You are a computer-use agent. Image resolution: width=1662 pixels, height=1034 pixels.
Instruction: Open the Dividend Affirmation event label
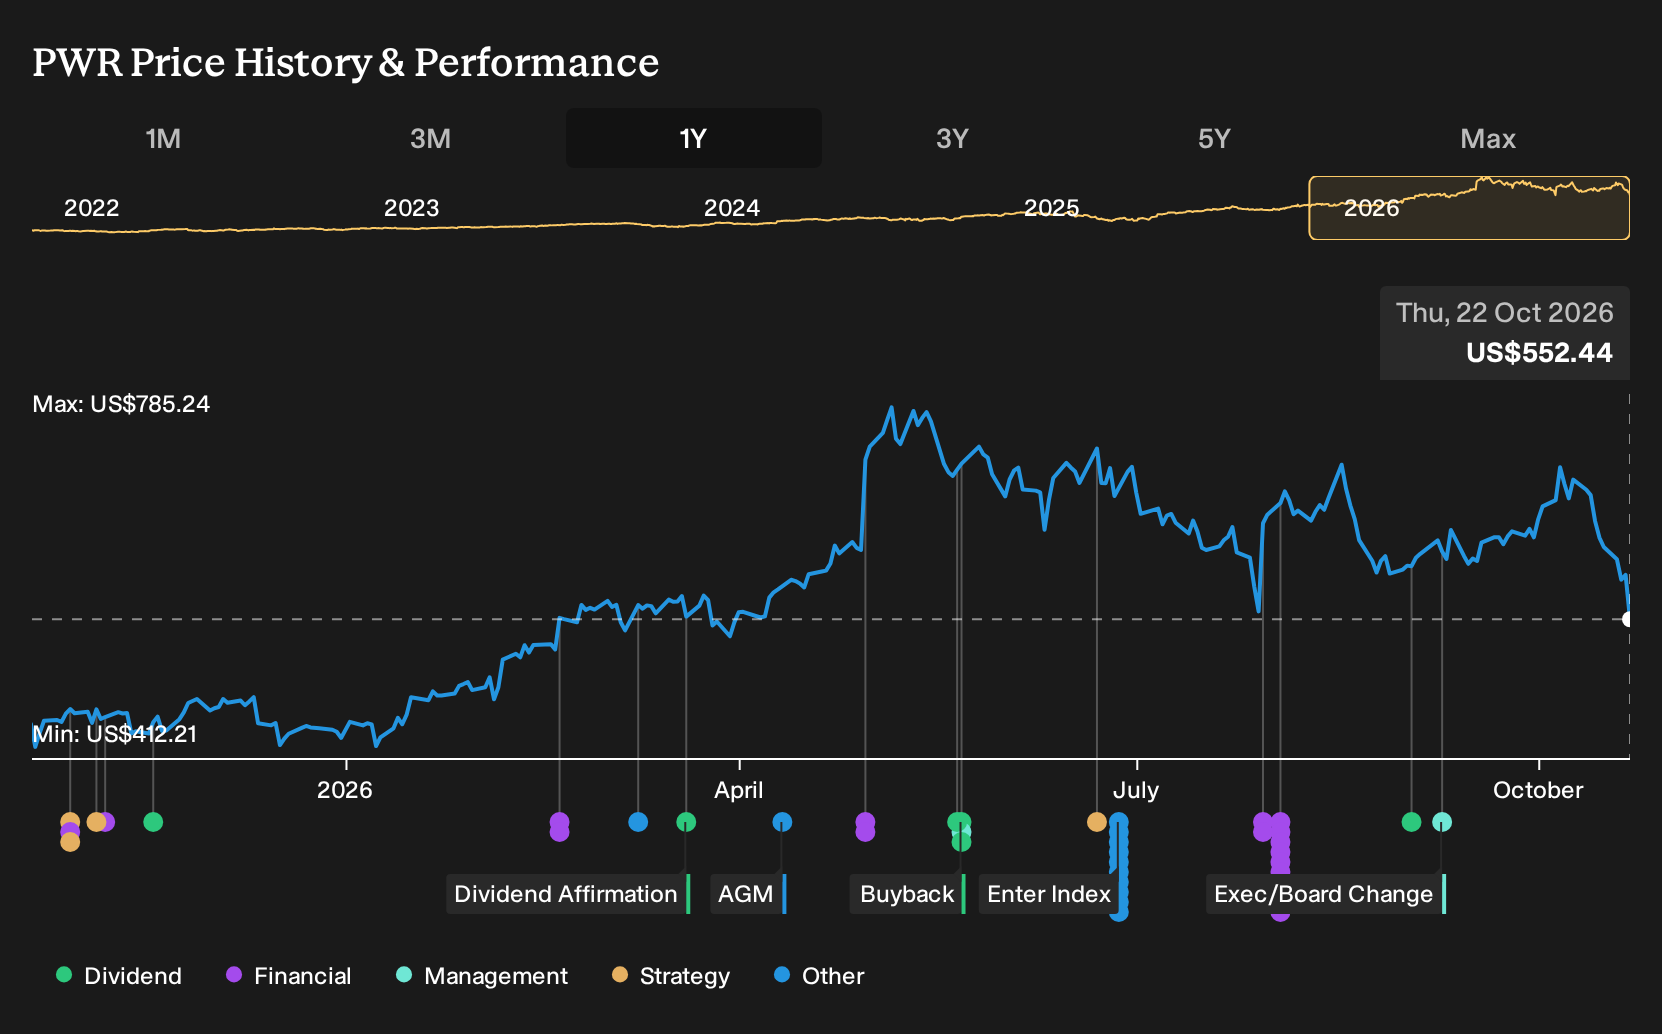pyautogui.click(x=568, y=894)
